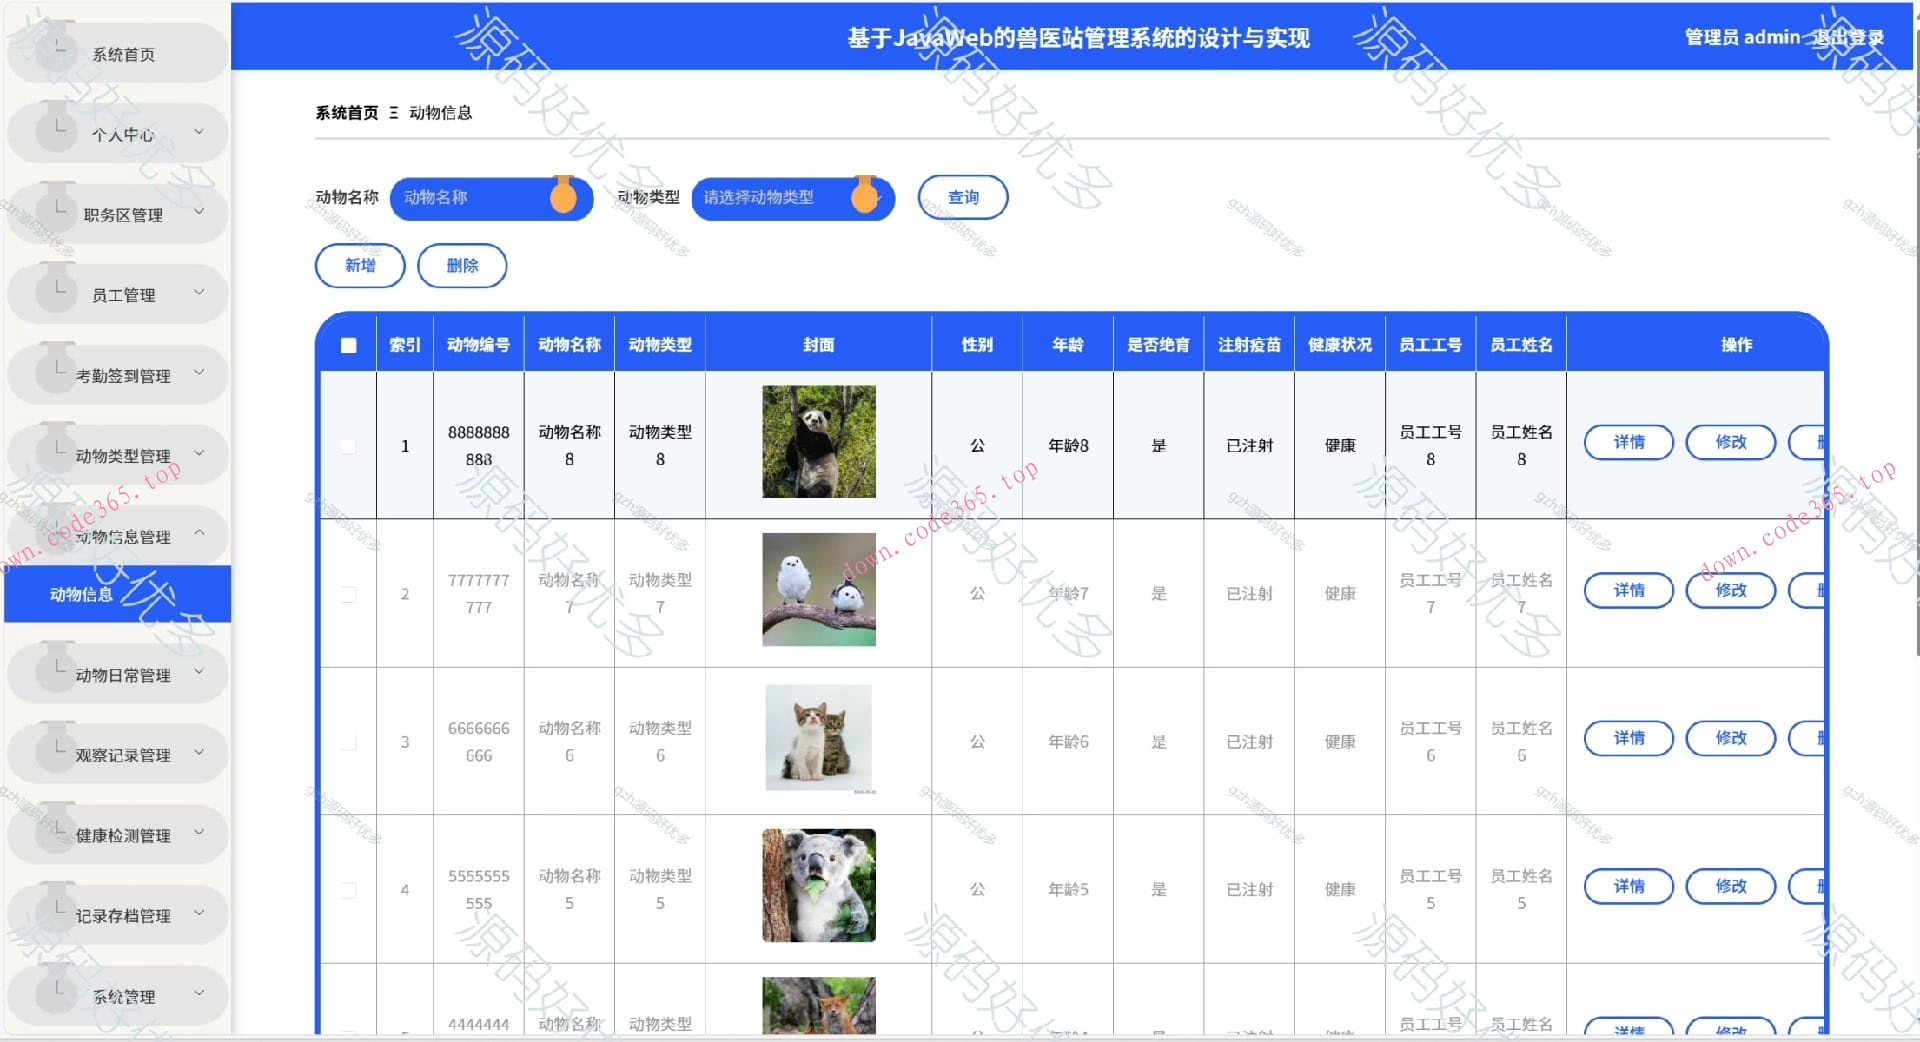The height and width of the screenshot is (1042, 1920).
Task: Click the 查询 search button
Action: pyautogui.click(x=962, y=196)
